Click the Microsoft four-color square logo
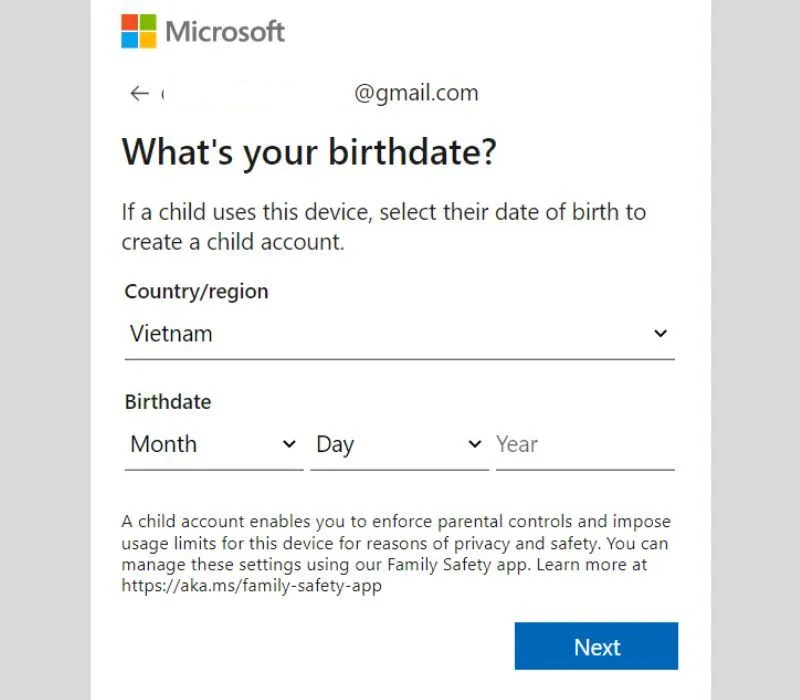The image size is (800, 700). (139, 31)
